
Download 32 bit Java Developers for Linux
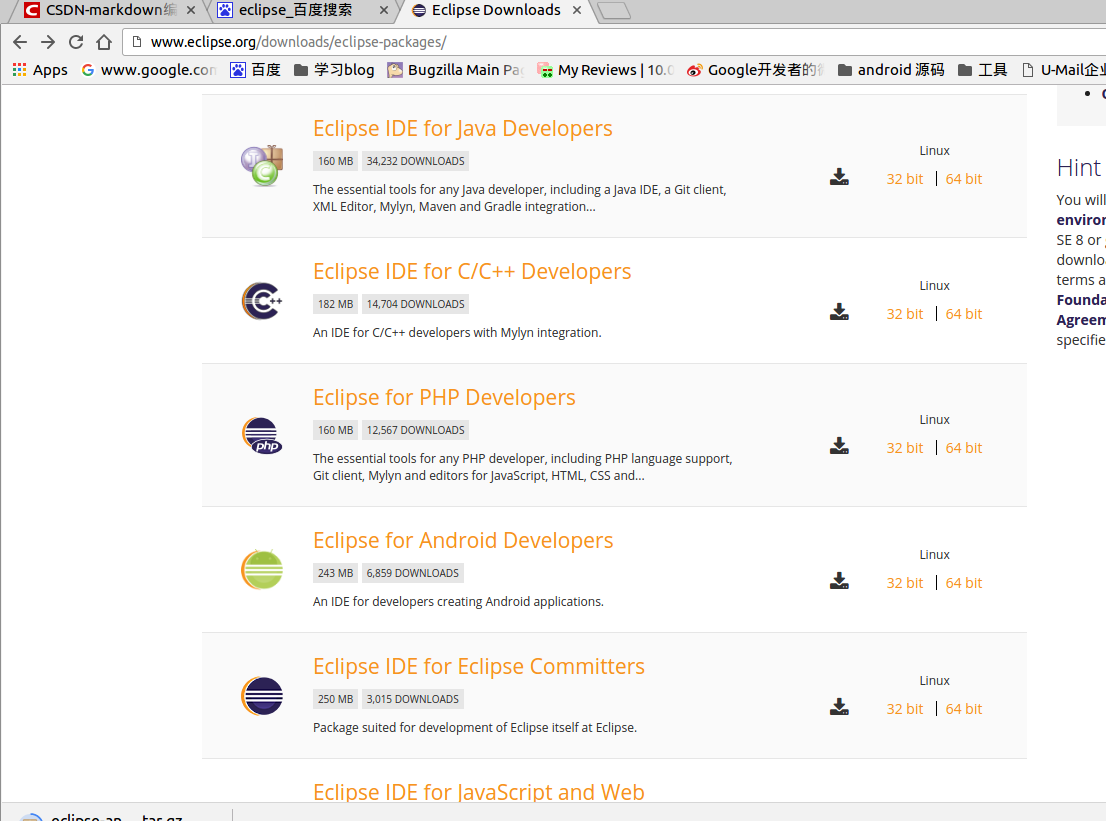point(905,179)
